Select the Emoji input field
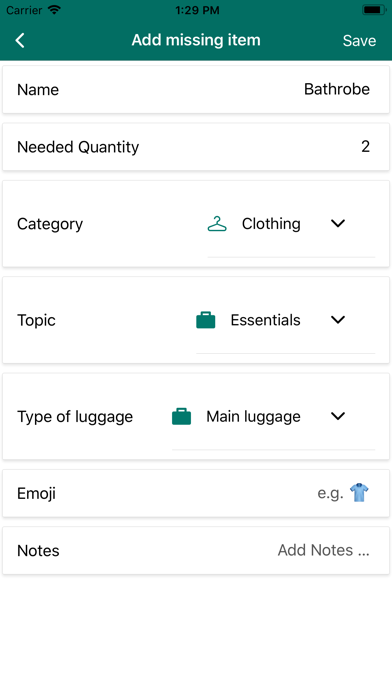392x696 pixels. [x=196, y=493]
